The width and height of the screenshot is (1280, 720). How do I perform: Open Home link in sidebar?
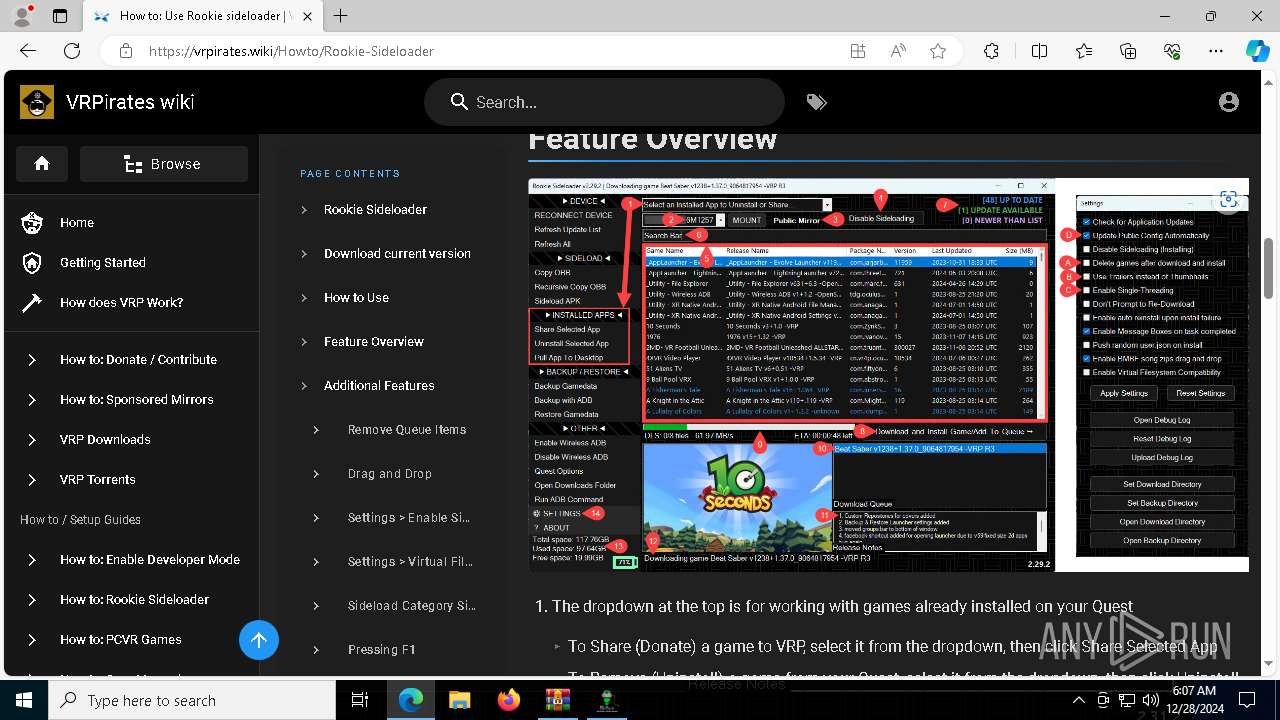coord(77,222)
